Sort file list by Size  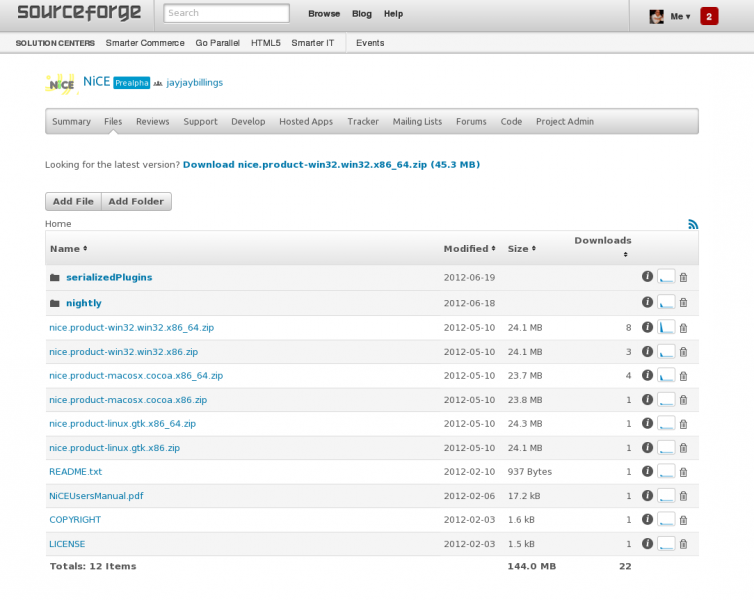522,249
